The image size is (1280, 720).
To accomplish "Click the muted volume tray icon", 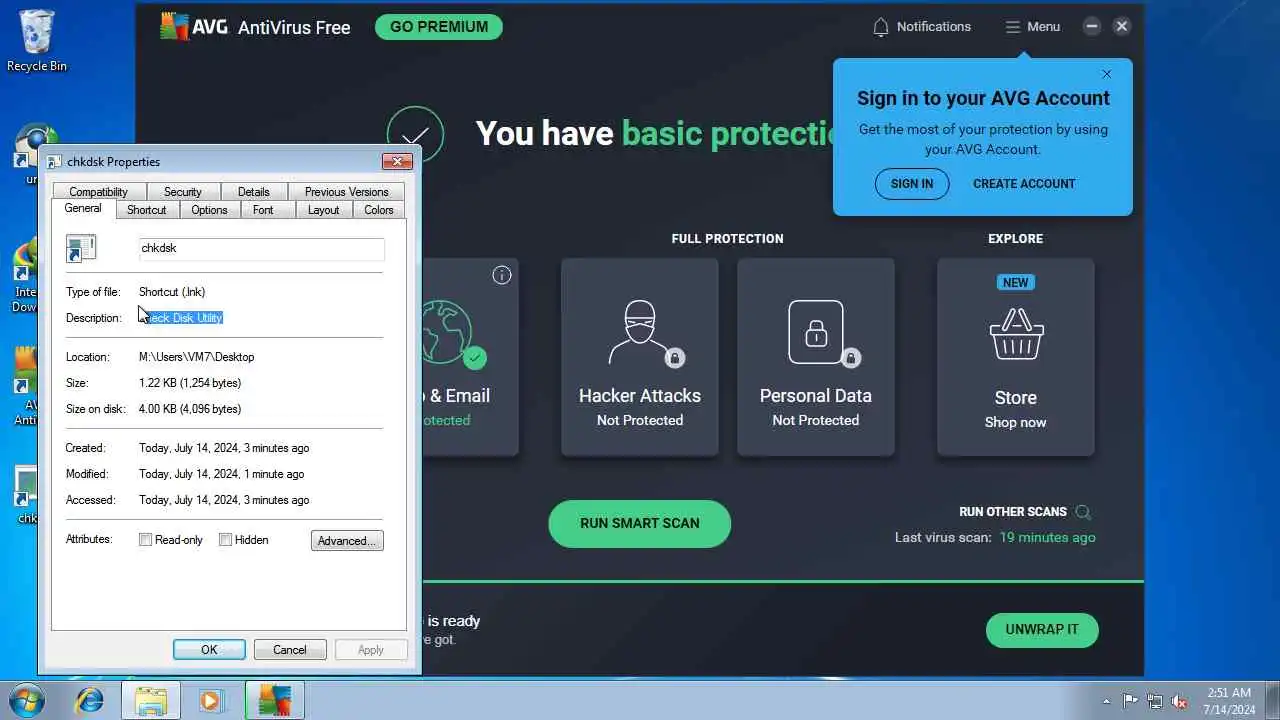I will (x=1179, y=701).
